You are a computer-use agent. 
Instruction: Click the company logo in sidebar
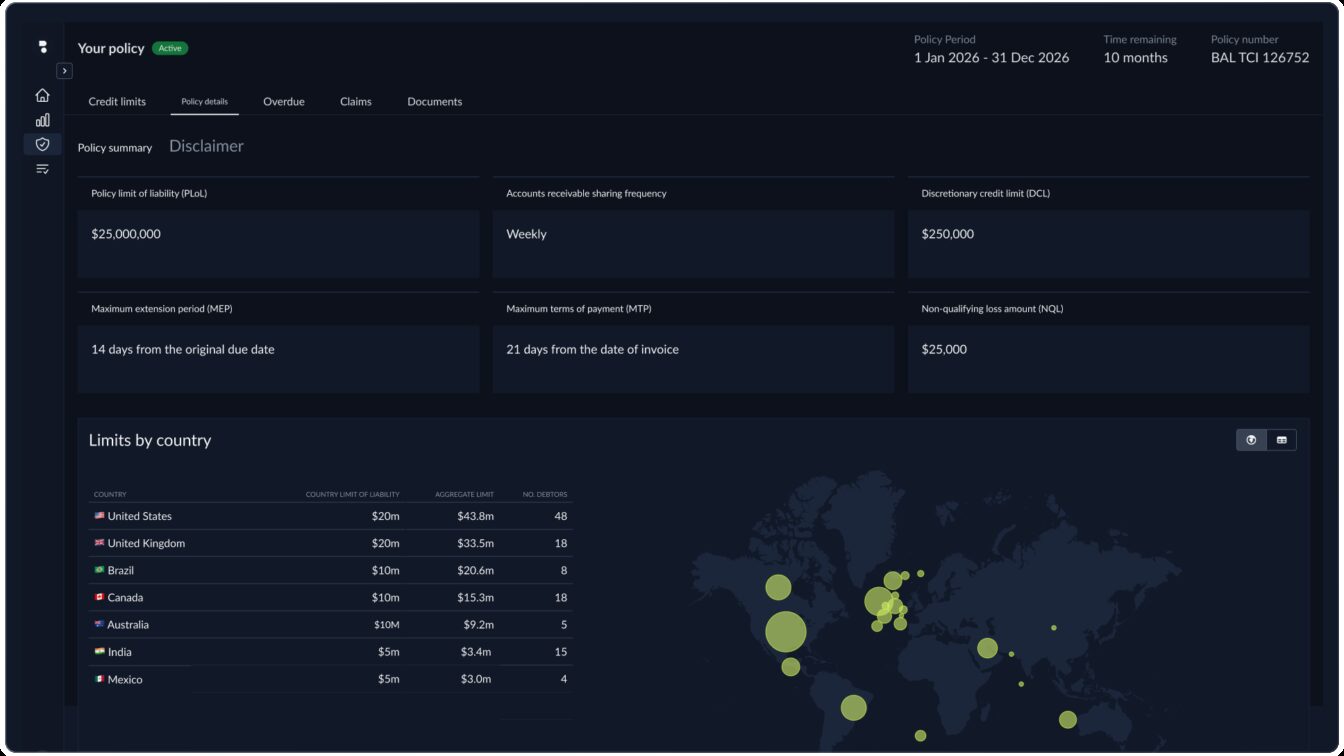click(x=42, y=47)
